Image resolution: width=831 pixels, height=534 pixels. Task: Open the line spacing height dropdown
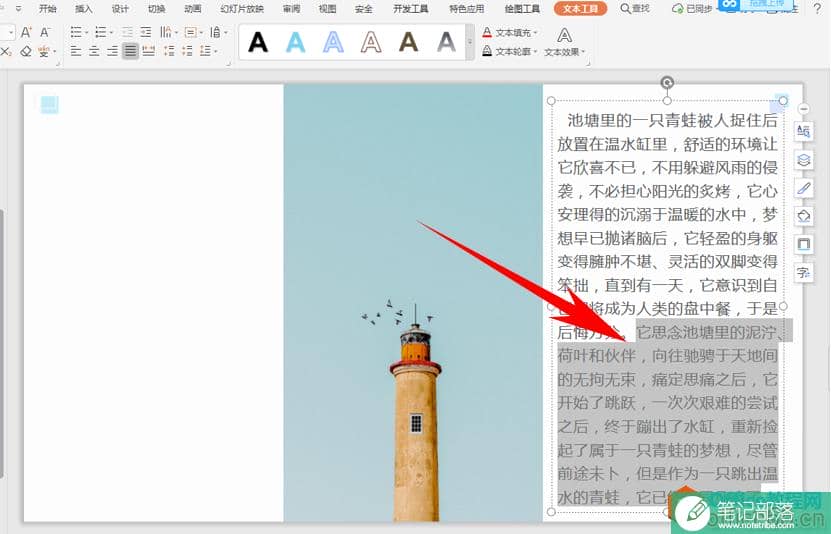(218, 33)
